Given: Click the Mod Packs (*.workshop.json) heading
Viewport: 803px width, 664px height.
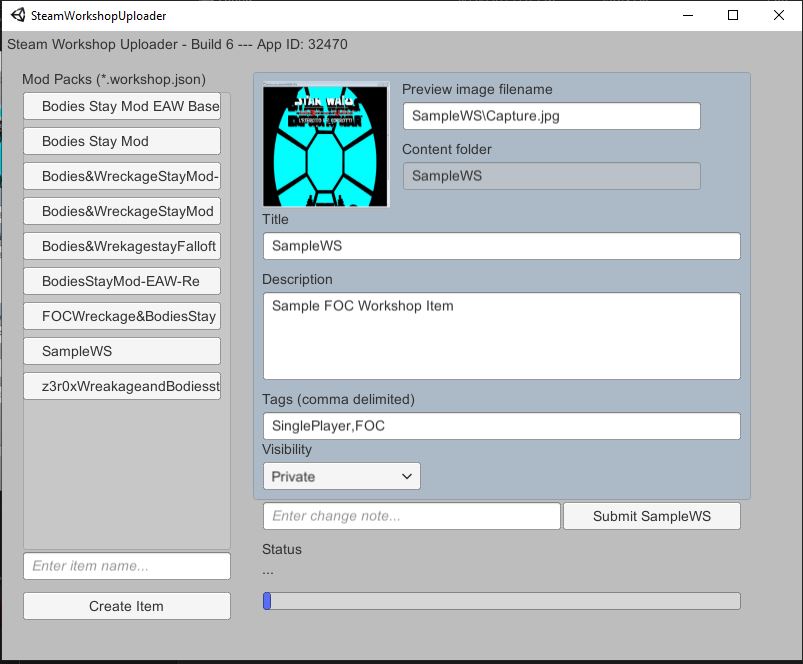Looking at the screenshot, I should [x=114, y=79].
